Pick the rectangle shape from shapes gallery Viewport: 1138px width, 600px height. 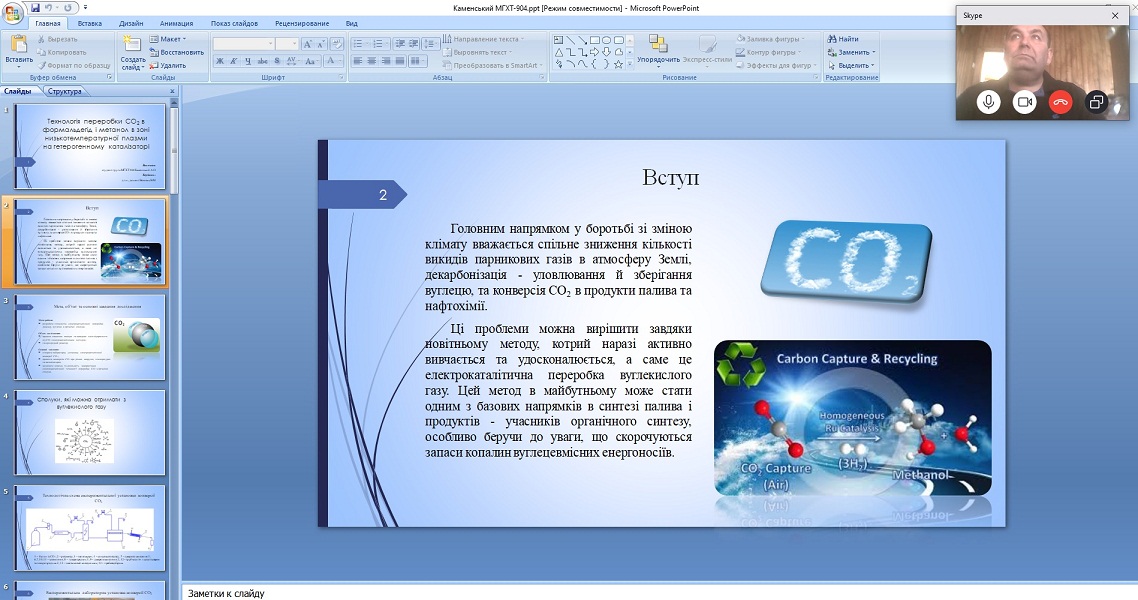pyautogui.click(x=594, y=40)
